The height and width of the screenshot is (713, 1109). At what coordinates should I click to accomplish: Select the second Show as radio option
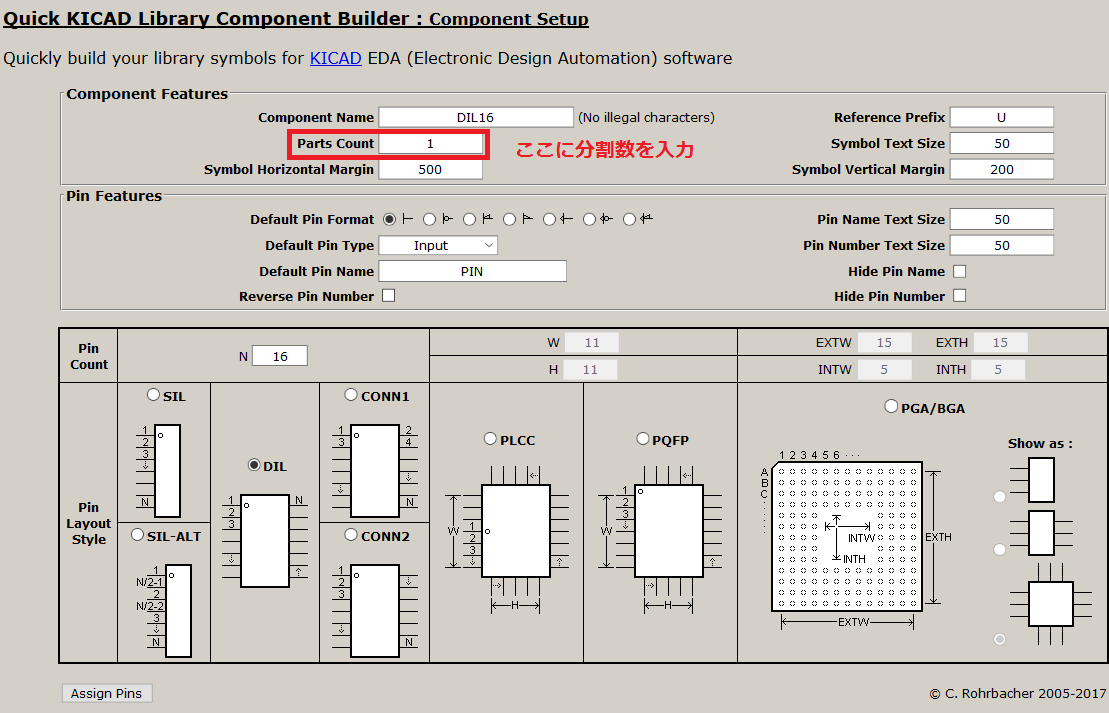tap(999, 550)
